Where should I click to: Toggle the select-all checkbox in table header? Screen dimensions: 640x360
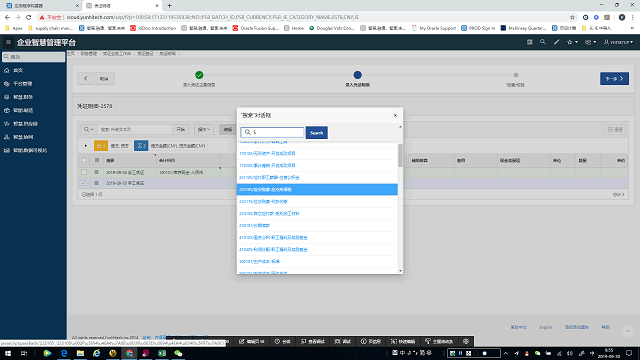(84, 160)
